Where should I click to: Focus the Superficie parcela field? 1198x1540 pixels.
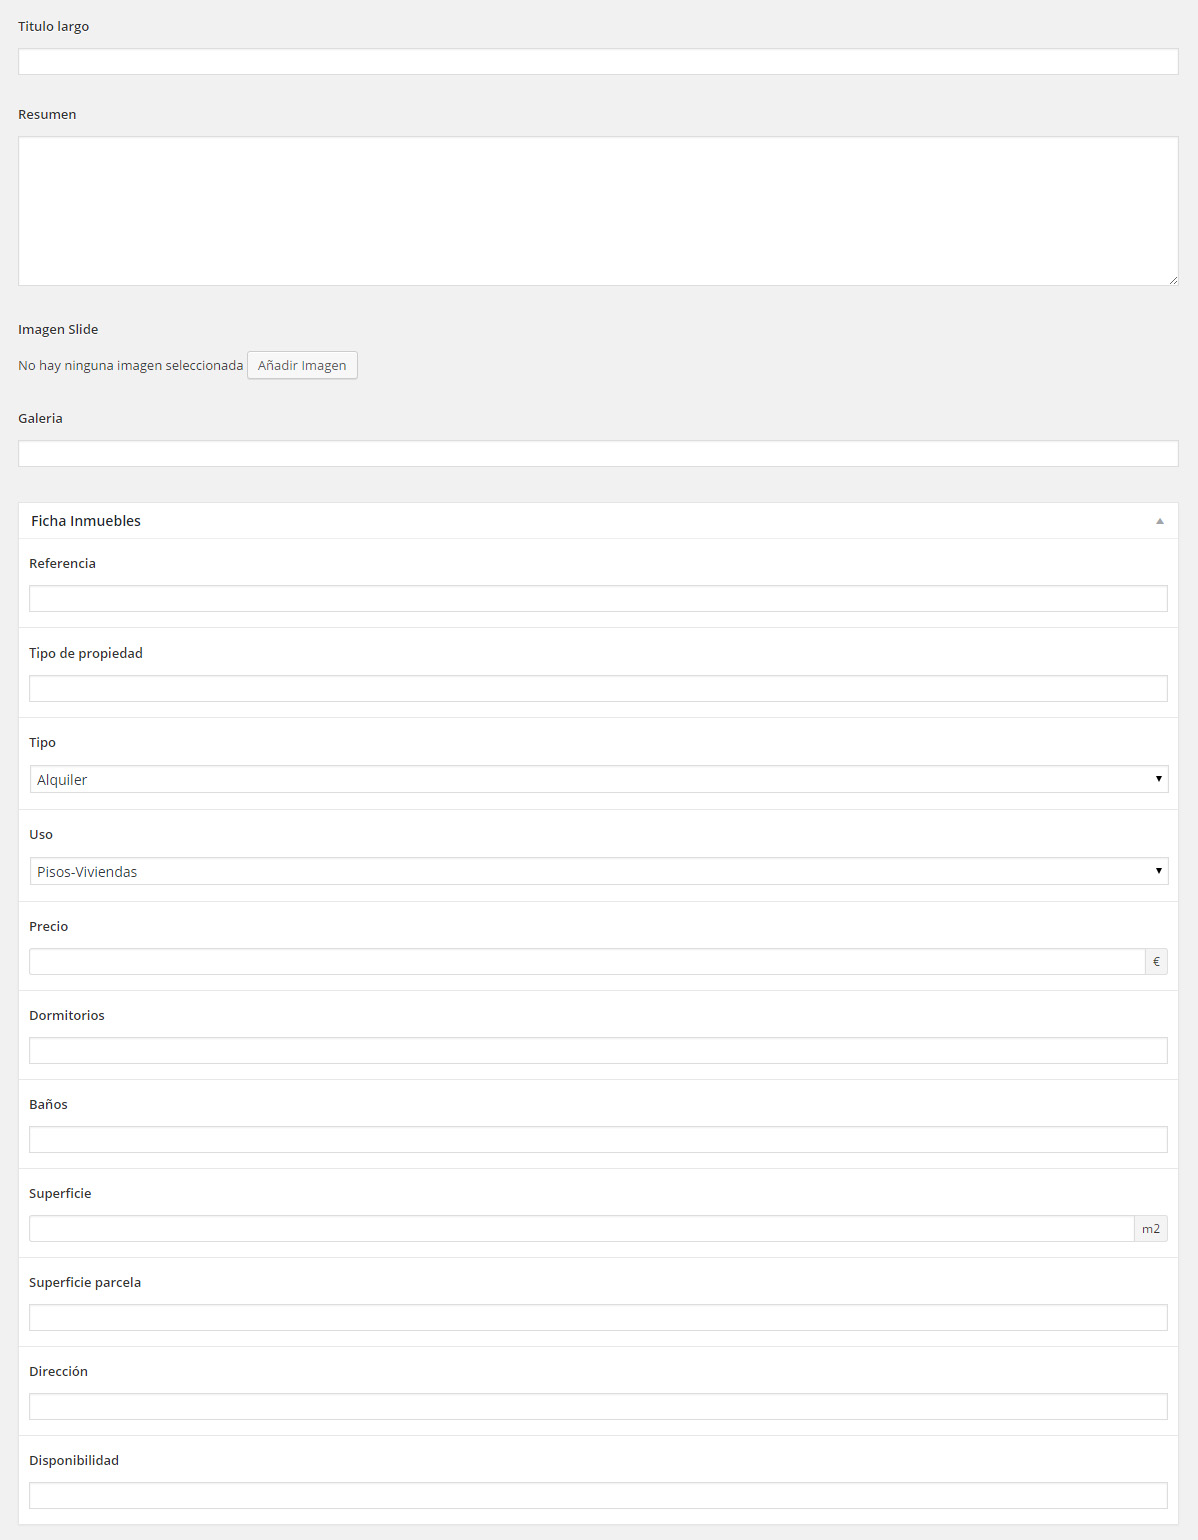pos(598,1318)
